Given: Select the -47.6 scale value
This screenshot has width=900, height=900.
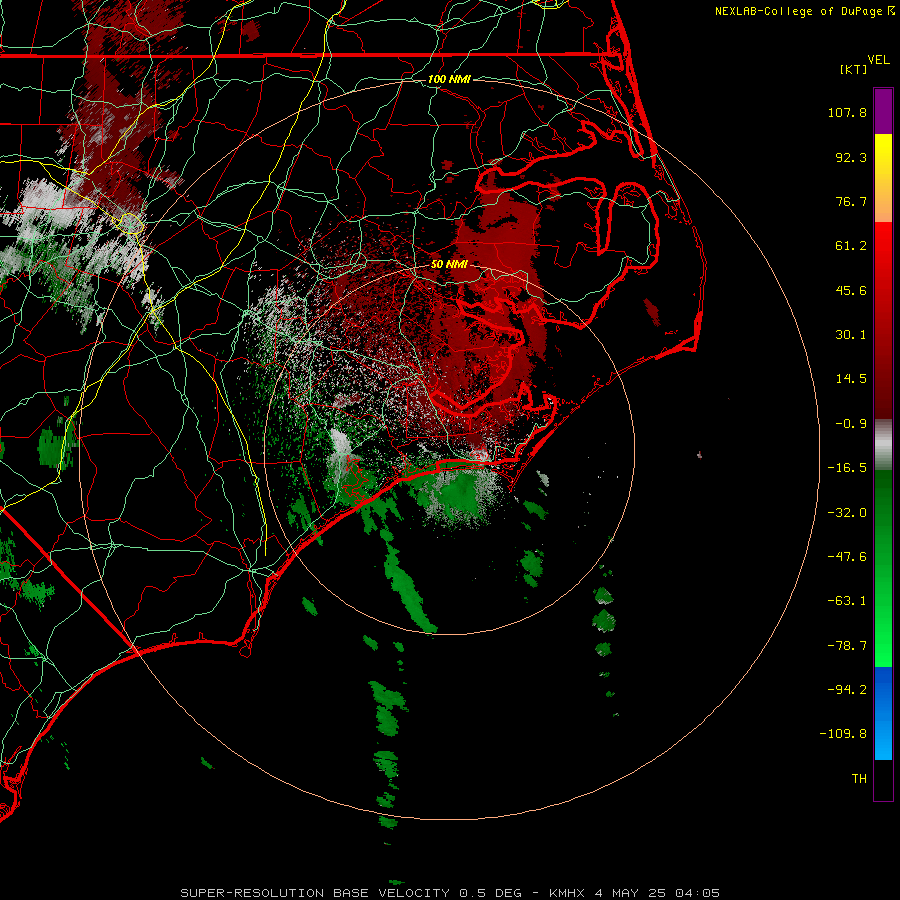Looking at the screenshot, I should click(847, 557).
